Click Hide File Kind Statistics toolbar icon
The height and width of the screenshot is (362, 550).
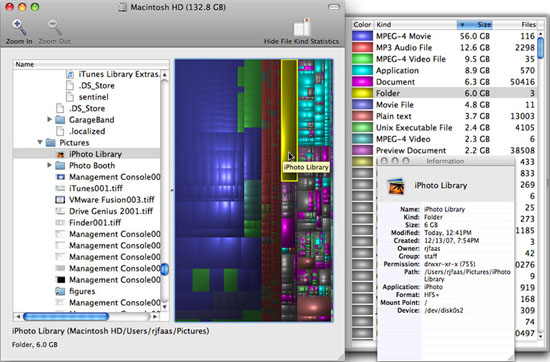tap(302, 27)
